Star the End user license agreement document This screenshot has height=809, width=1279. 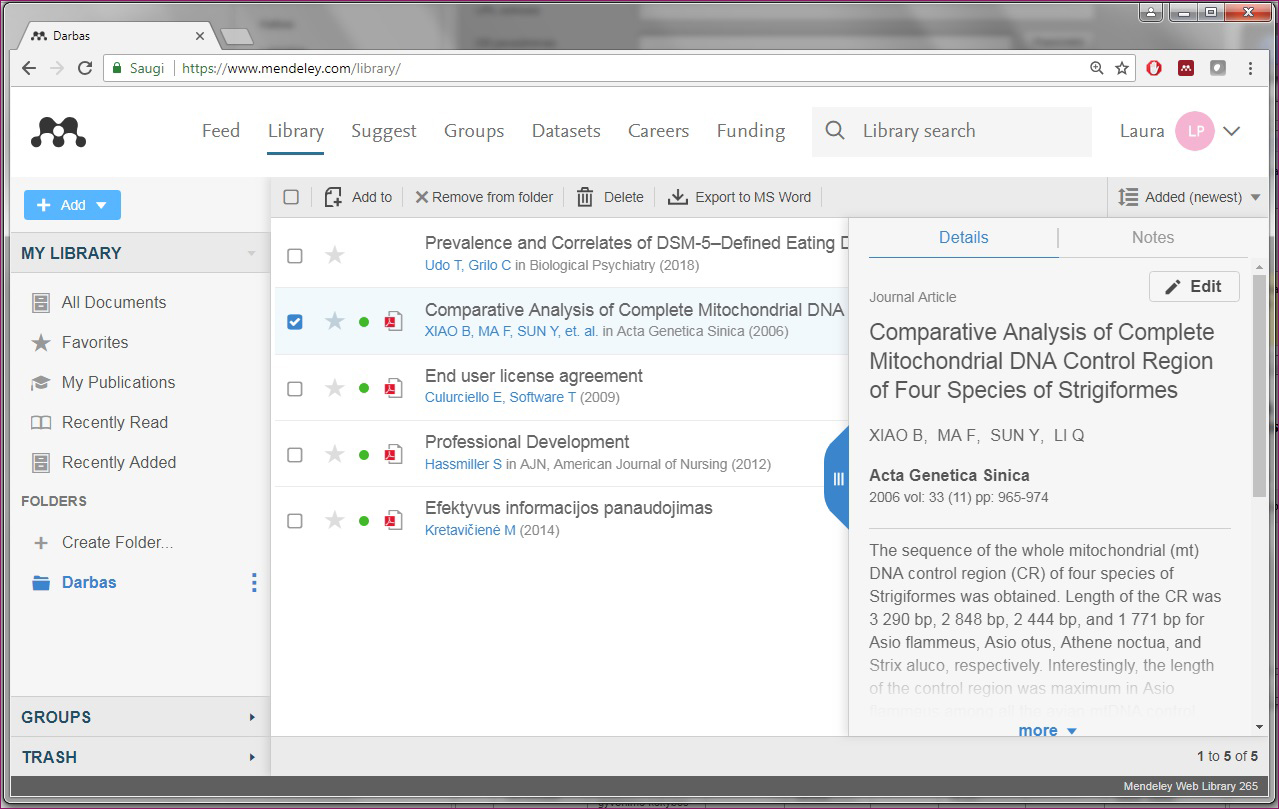click(335, 388)
